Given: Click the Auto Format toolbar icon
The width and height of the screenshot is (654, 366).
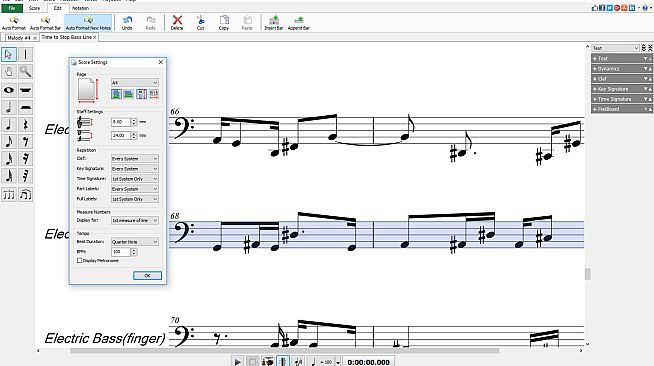Looking at the screenshot, I should (x=14, y=23).
